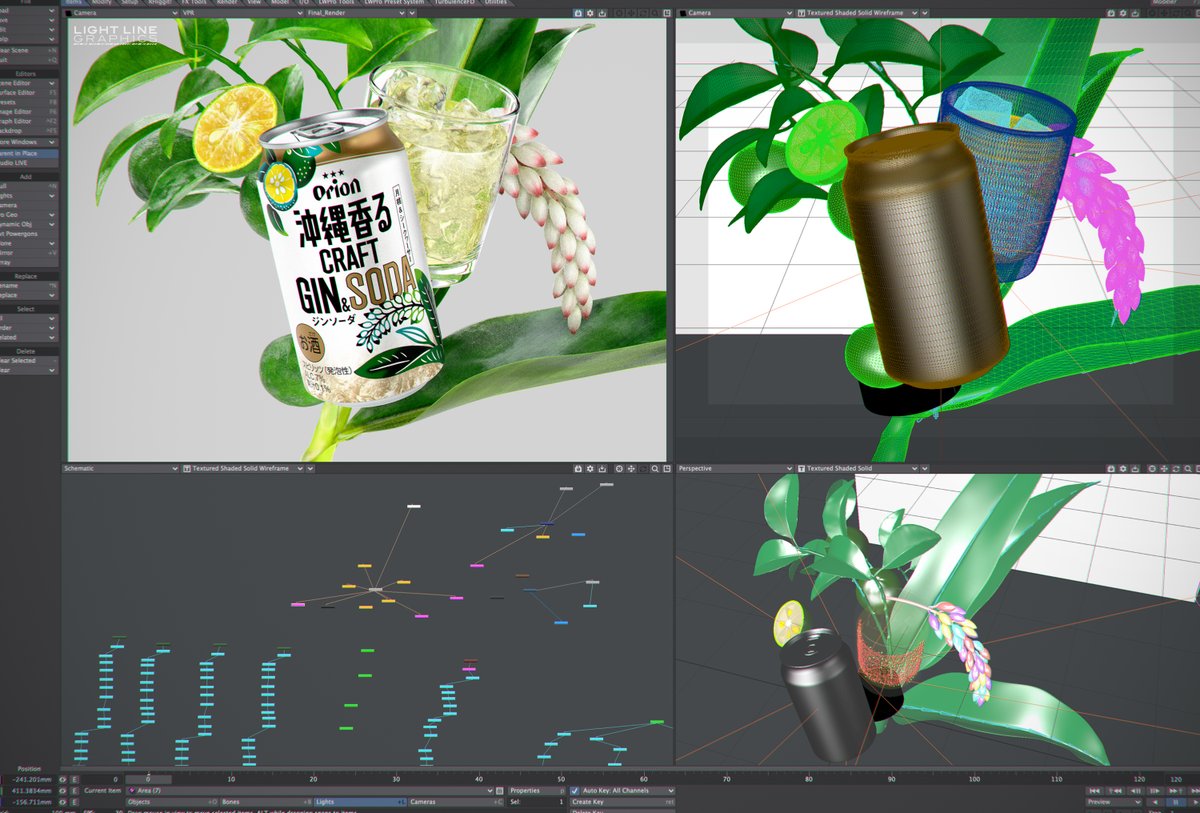
Task: Select the pan arrows icon in Schematic header
Action: pyautogui.click(x=631, y=468)
